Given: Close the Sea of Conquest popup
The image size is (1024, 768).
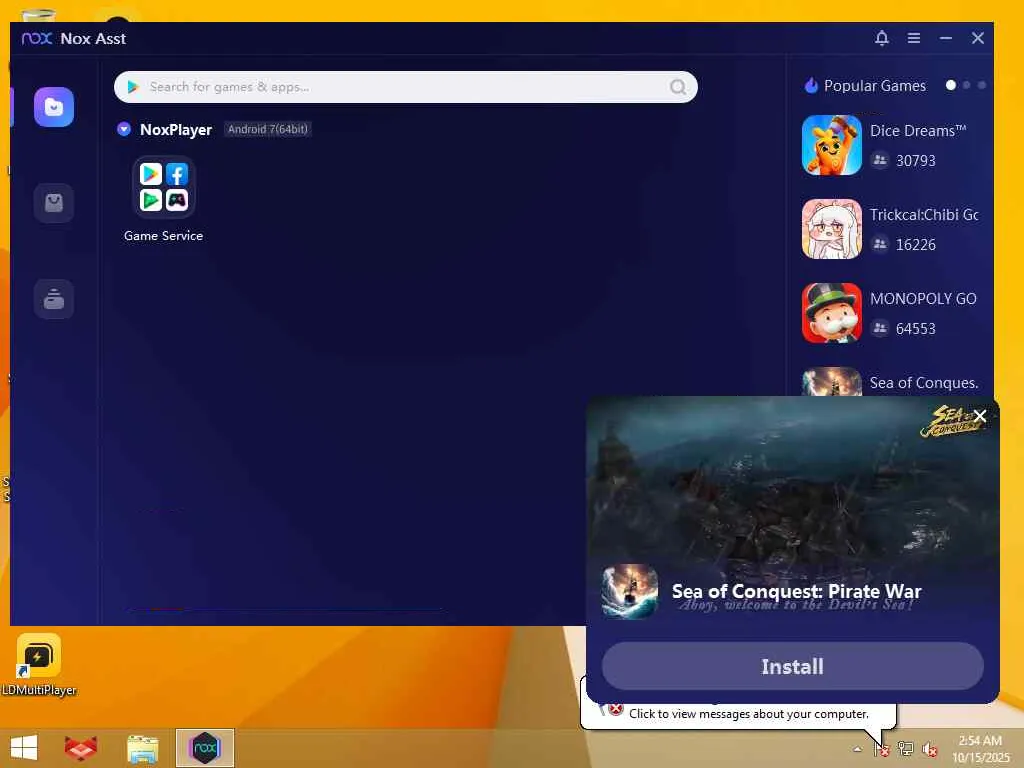Looking at the screenshot, I should pos(980,416).
